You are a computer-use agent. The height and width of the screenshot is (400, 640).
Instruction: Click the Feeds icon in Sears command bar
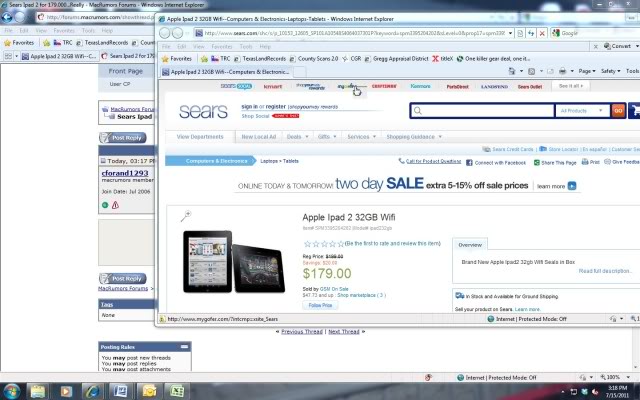point(531,71)
